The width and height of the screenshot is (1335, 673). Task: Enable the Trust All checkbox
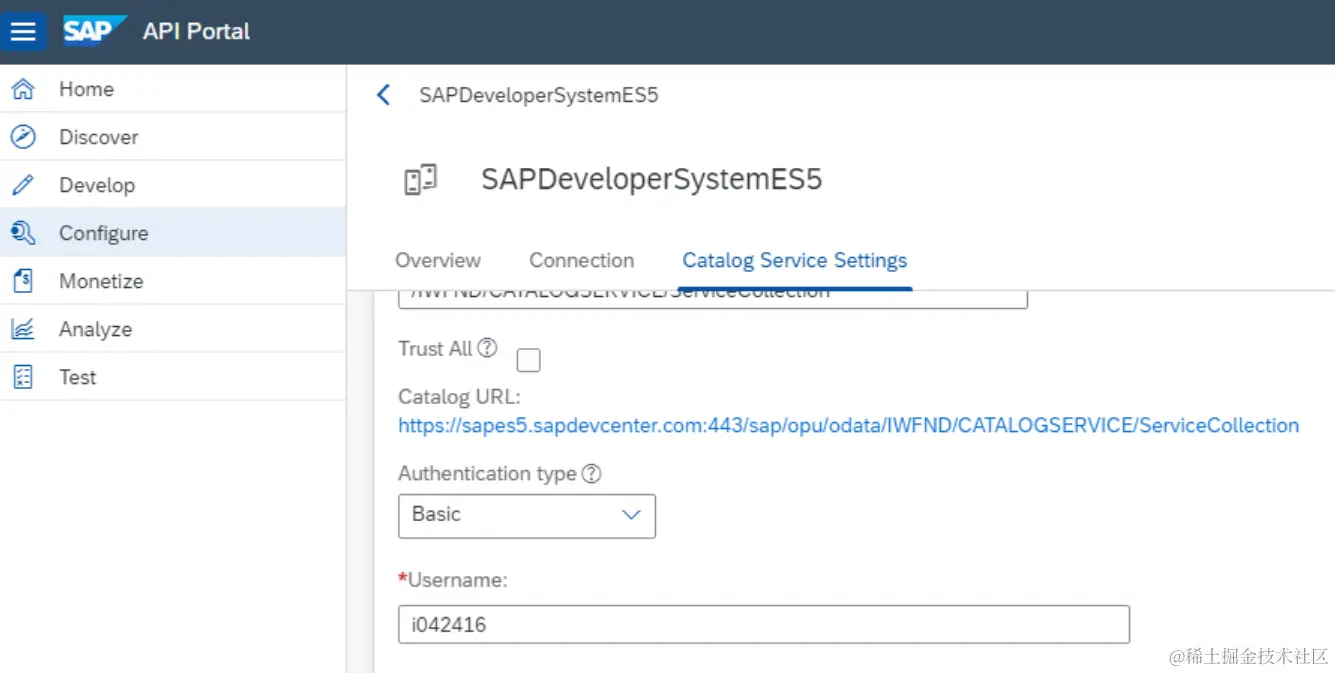(528, 360)
